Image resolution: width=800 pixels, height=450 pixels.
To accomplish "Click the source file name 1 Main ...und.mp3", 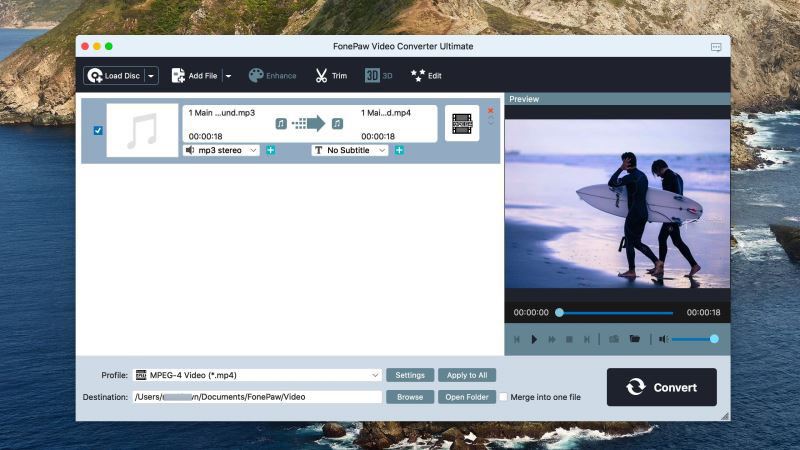I will (222, 113).
